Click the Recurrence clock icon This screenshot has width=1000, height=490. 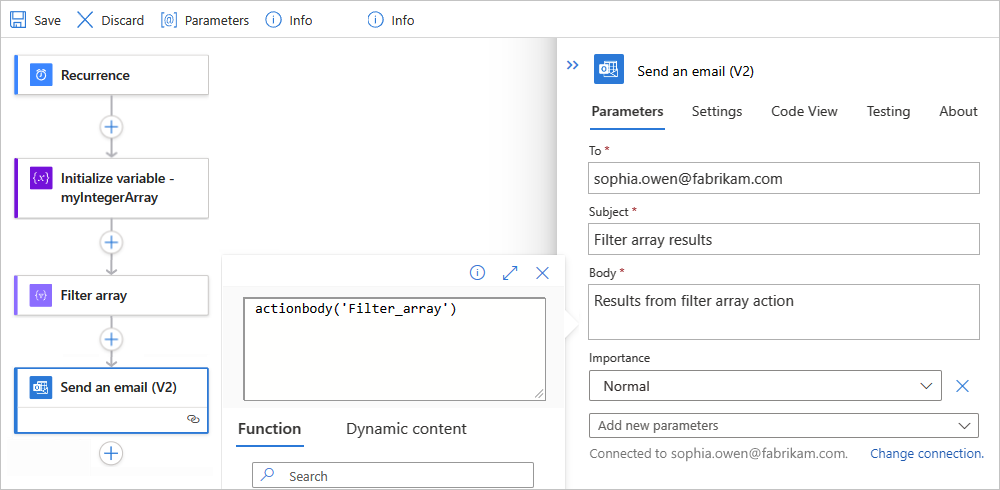(x=41, y=75)
